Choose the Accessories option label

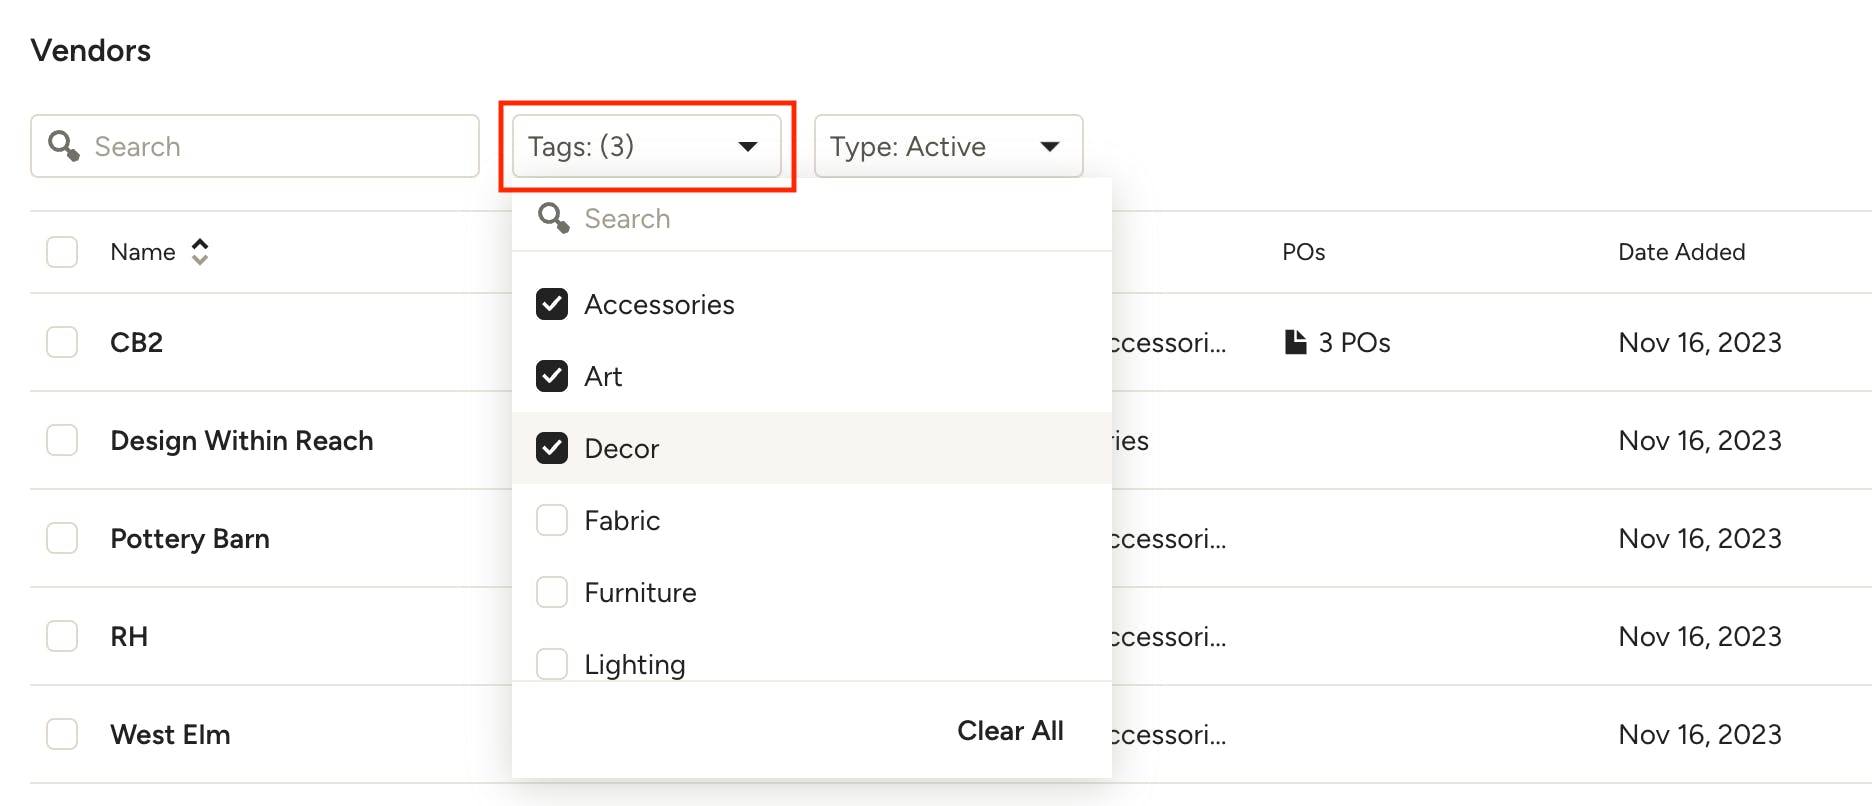pos(659,304)
